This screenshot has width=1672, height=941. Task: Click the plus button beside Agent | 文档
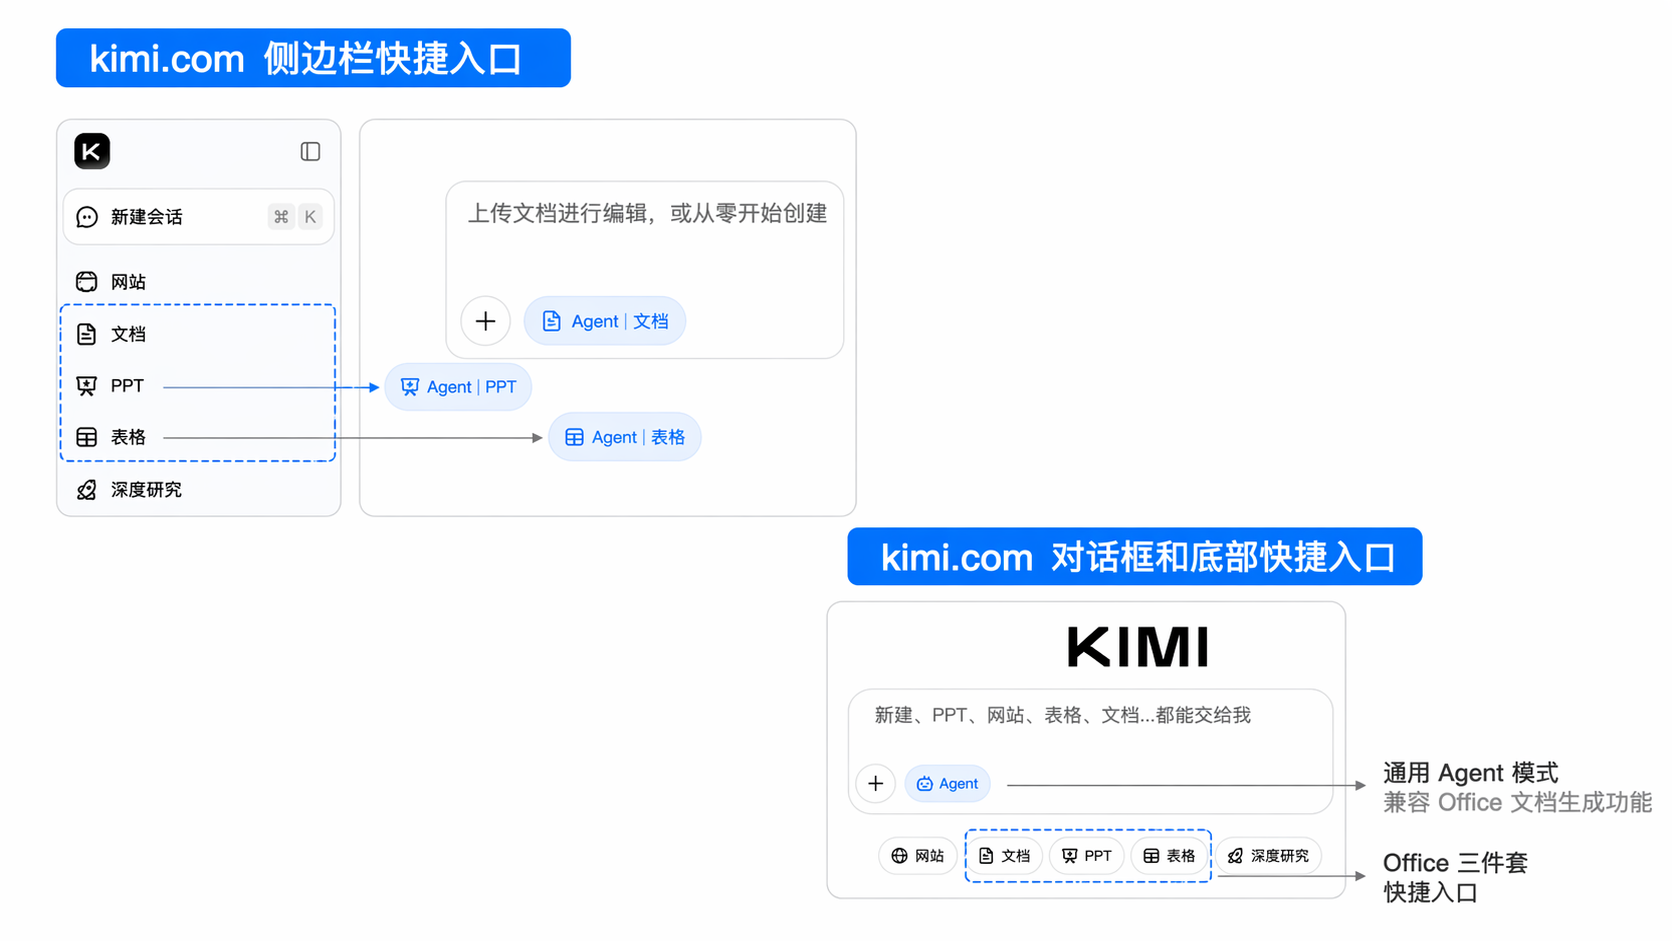click(486, 321)
